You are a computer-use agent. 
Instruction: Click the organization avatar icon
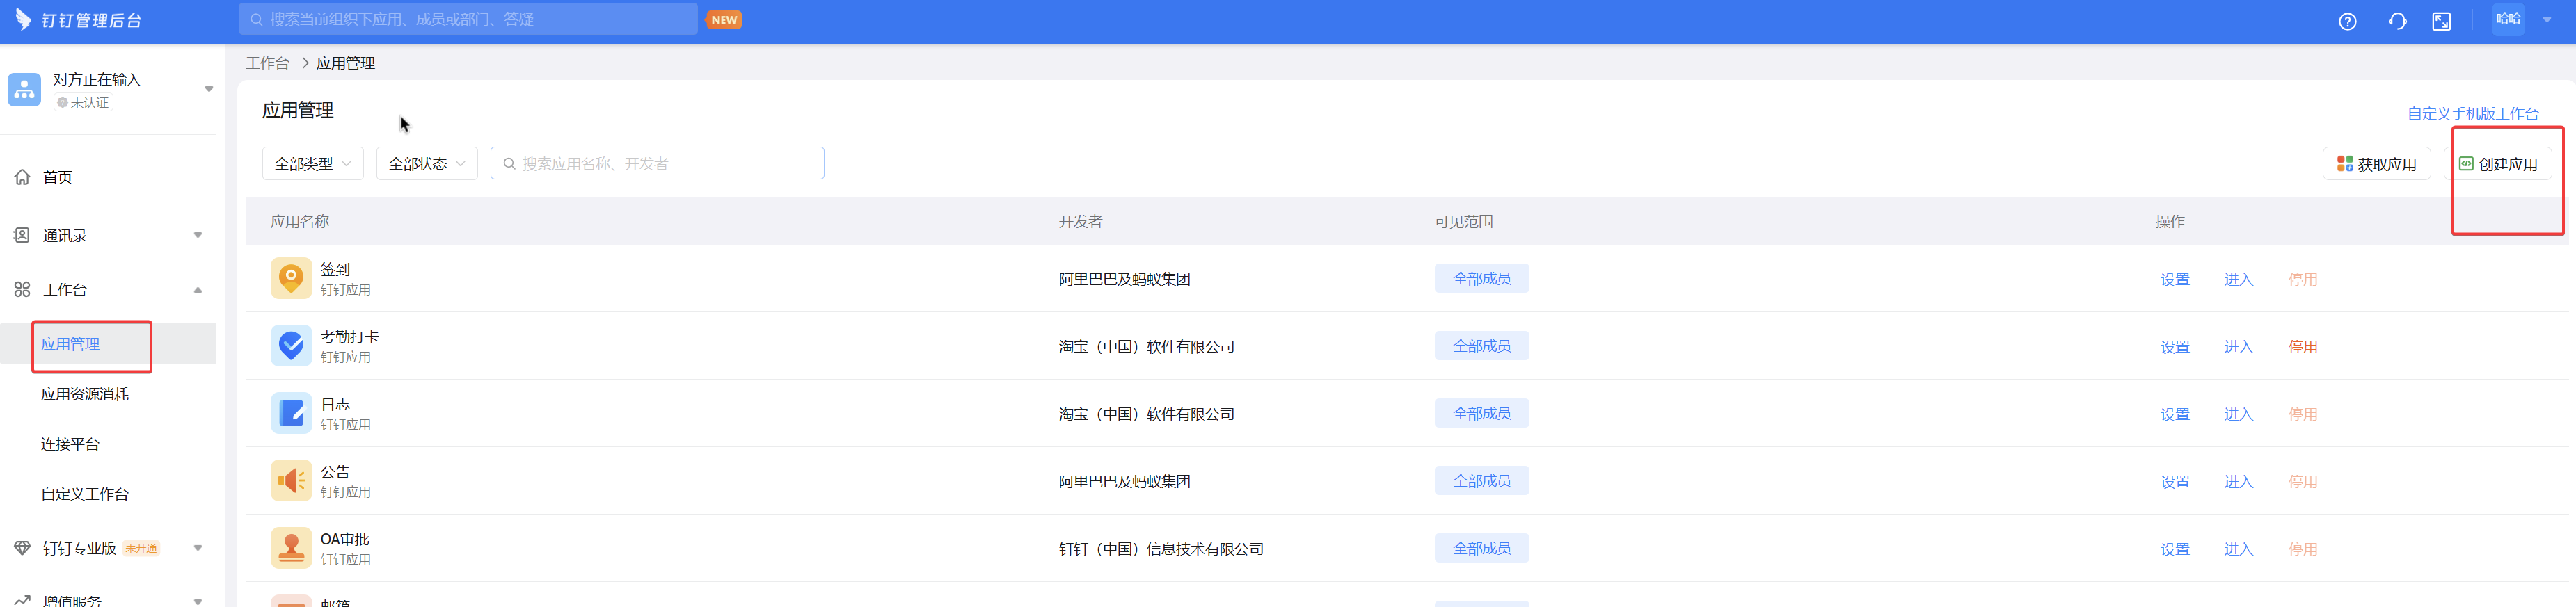[24, 89]
